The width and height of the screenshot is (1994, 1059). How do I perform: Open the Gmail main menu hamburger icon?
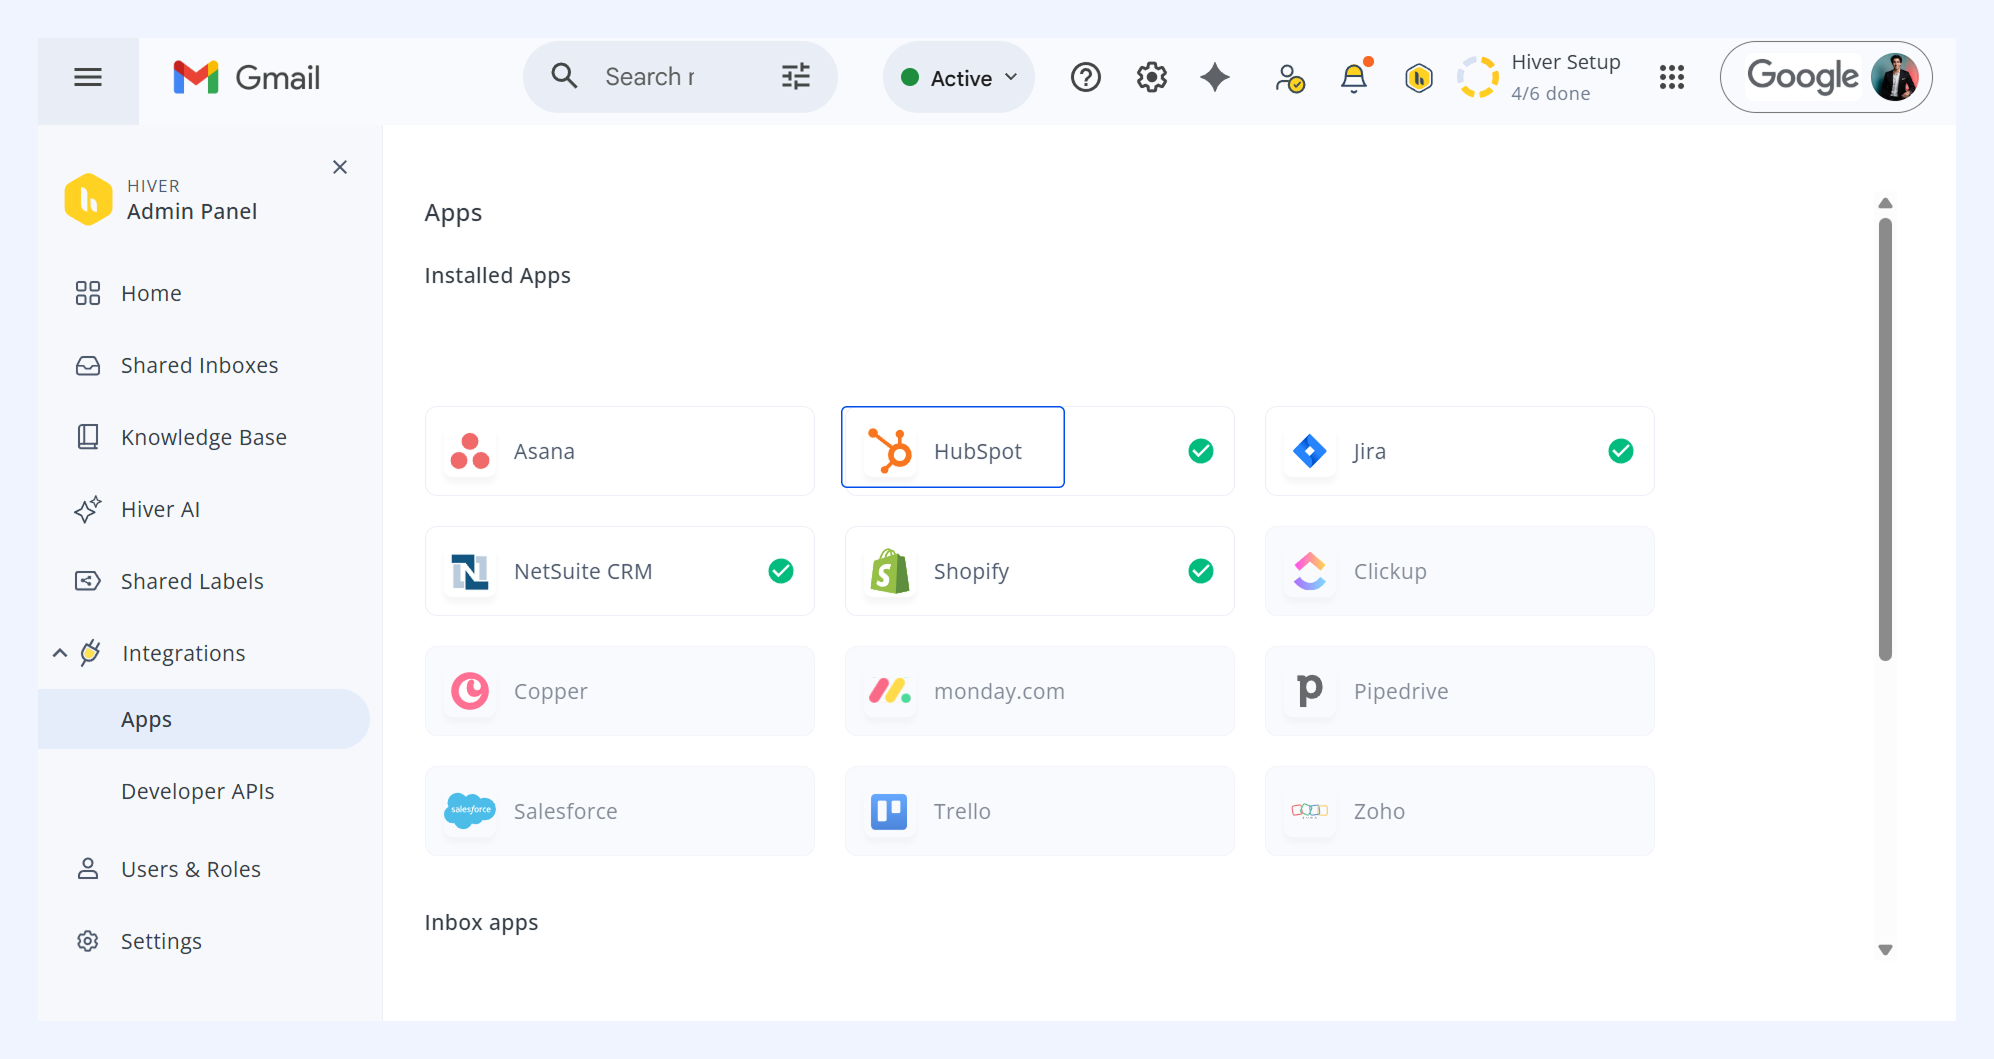tap(88, 77)
